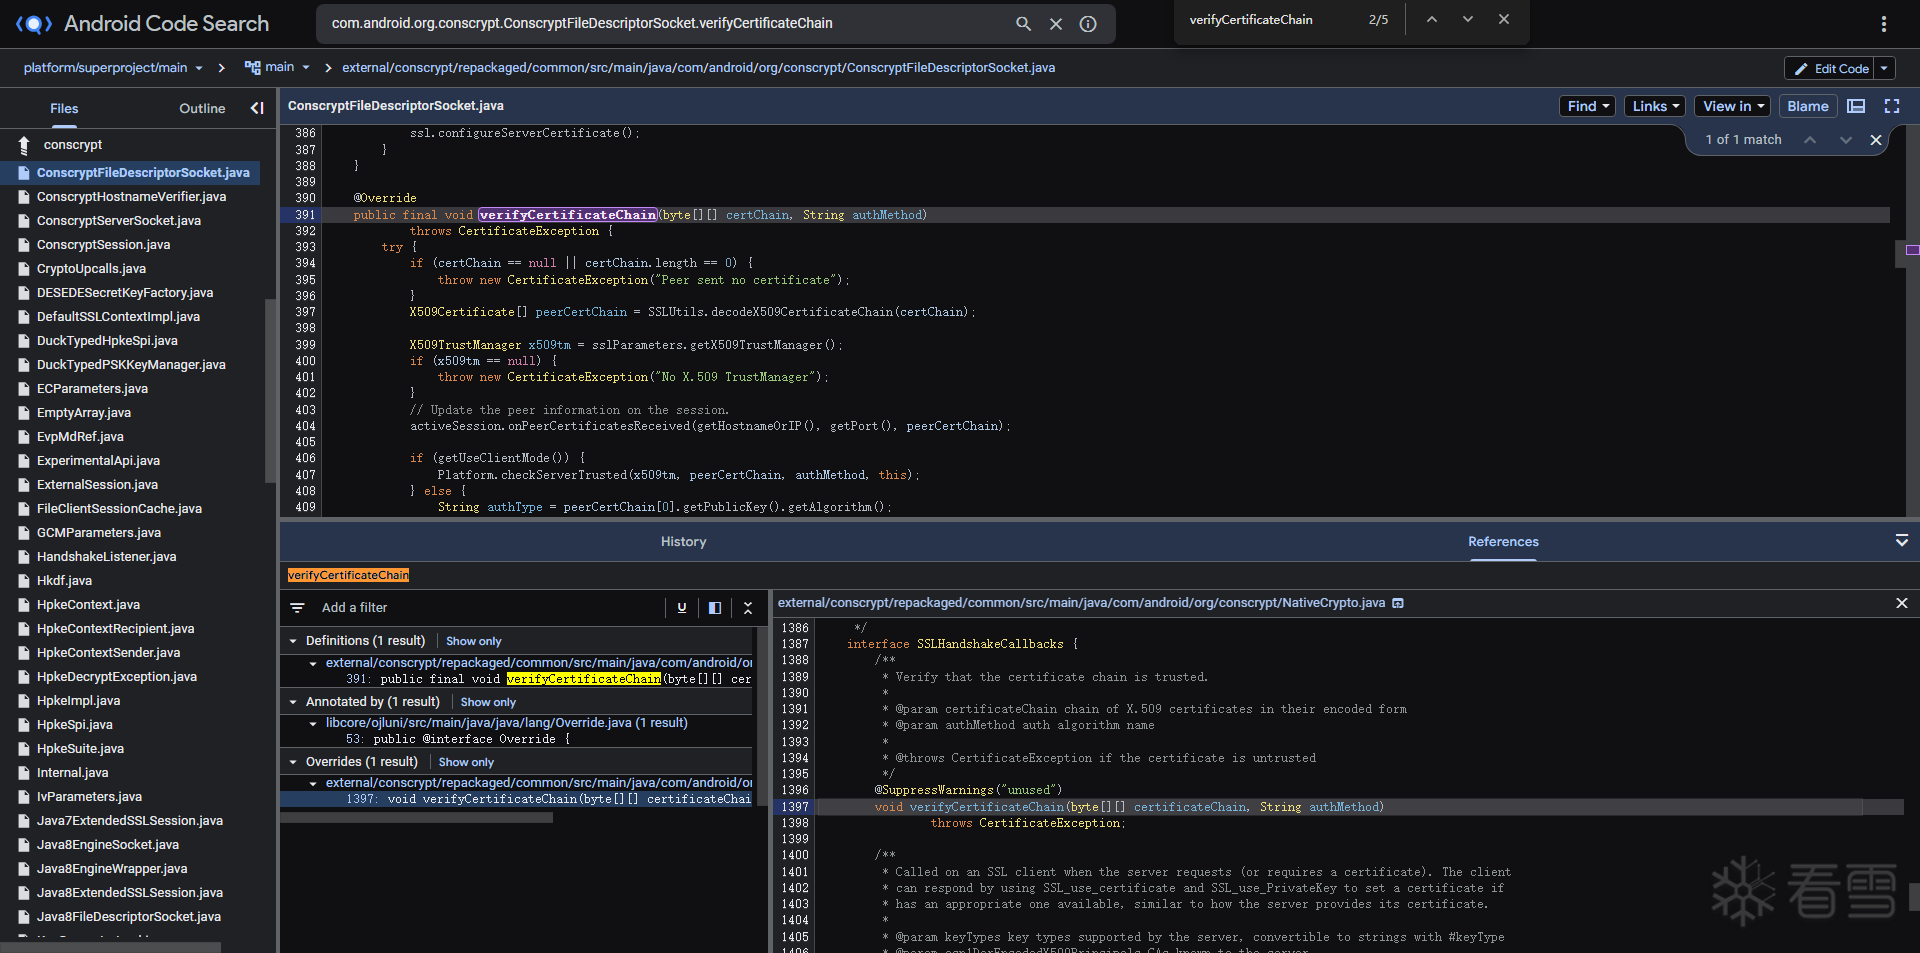Switch to the History tab
Image resolution: width=1920 pixels, height=953 pixels.
pos(683,541)
